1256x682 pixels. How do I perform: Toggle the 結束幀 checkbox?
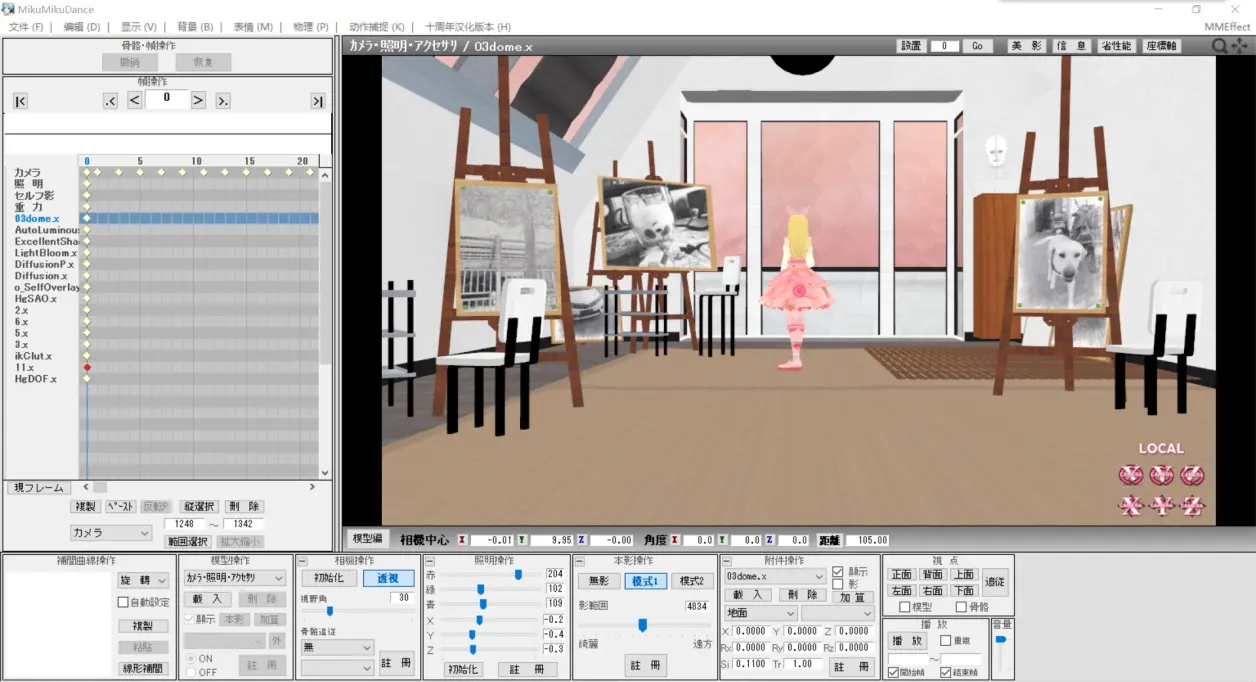tap(946, 672)
